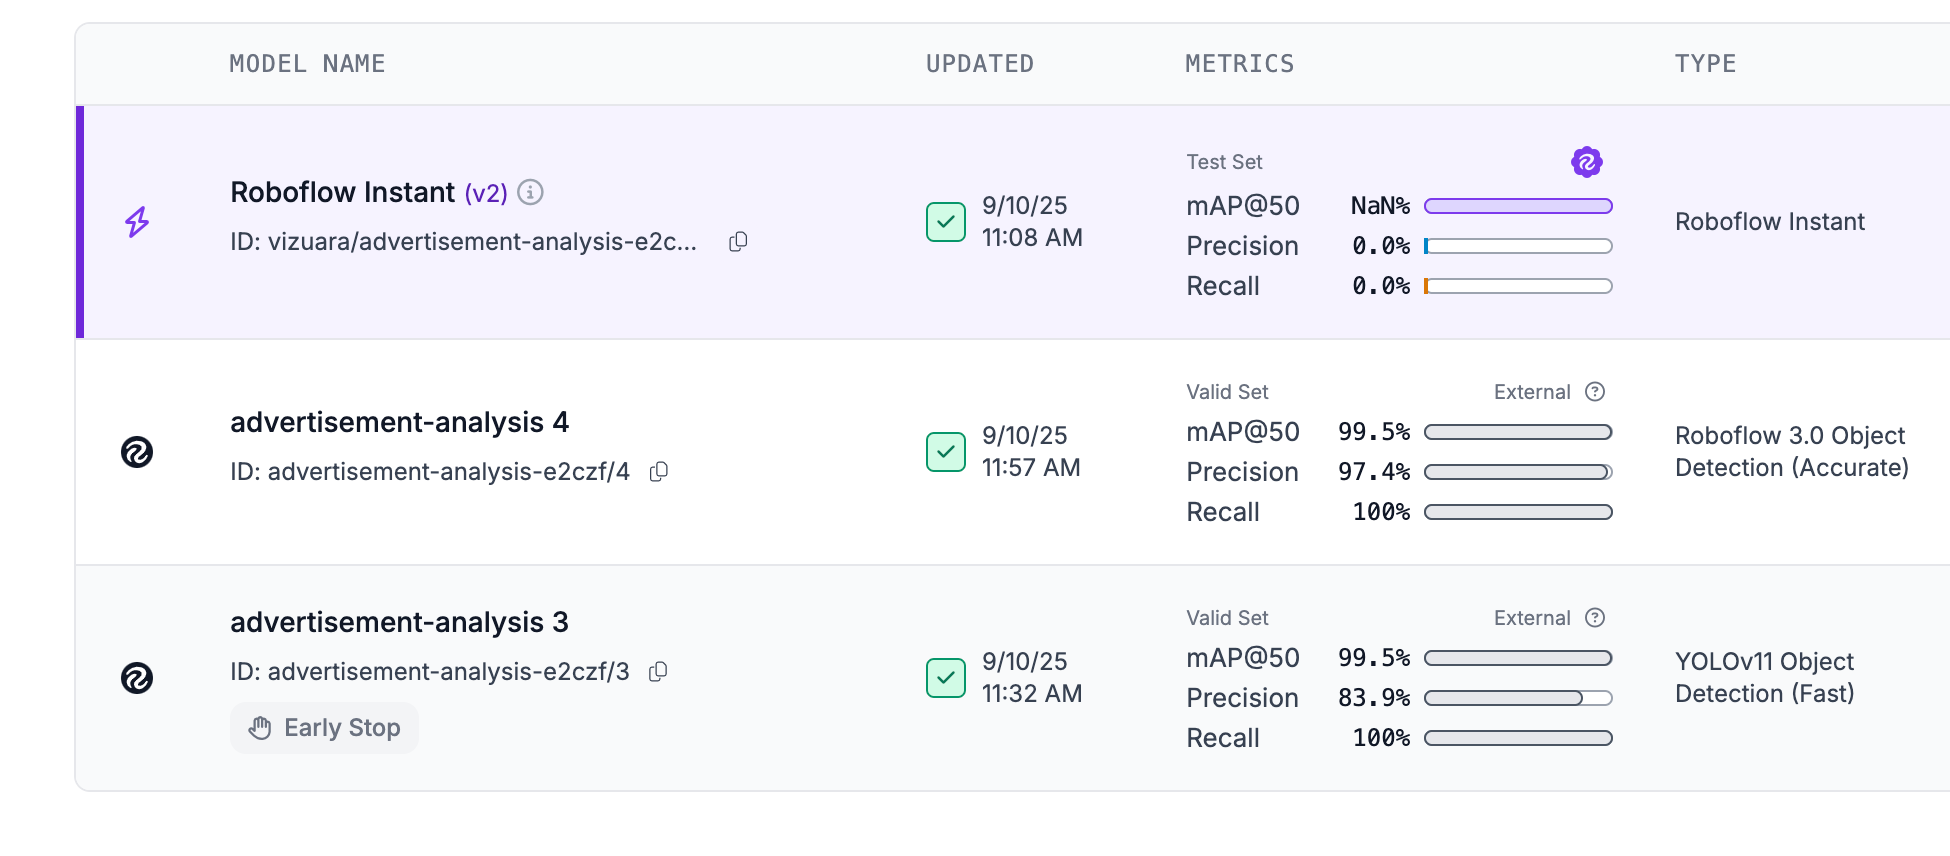Screen dimensions: 1950x856
Task: Click the mAP@50 bar for Roboflow Instant
Action: (1518, 206)
